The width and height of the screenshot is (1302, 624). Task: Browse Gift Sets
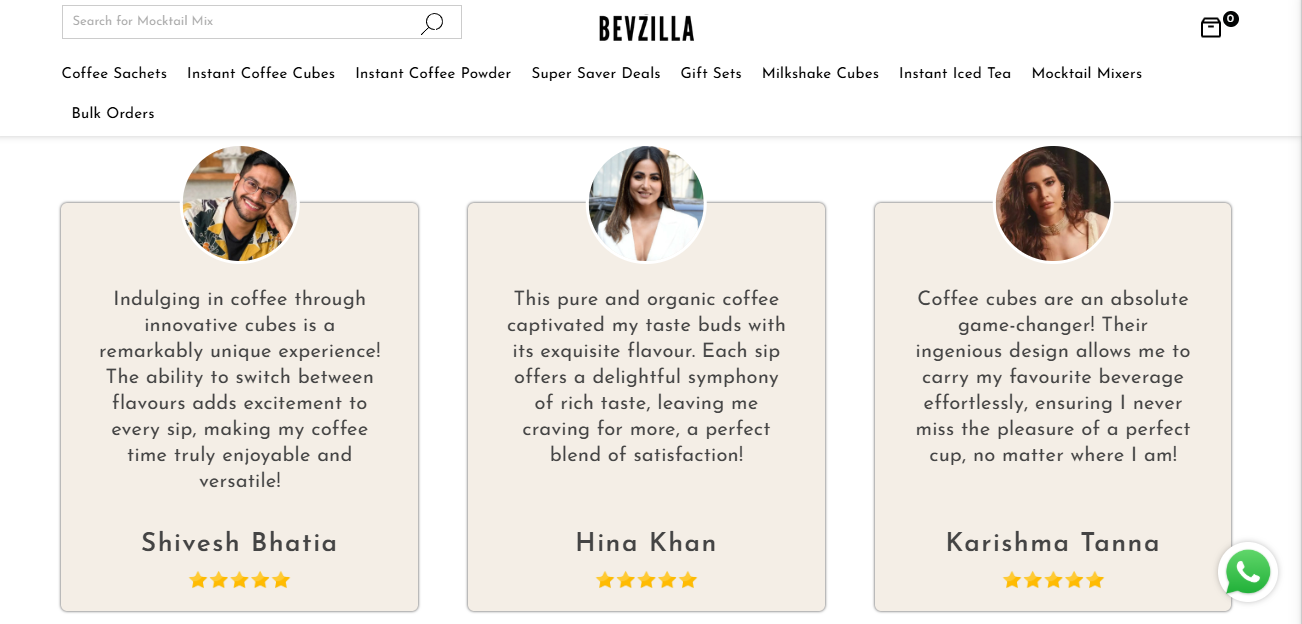coord(711,74)
